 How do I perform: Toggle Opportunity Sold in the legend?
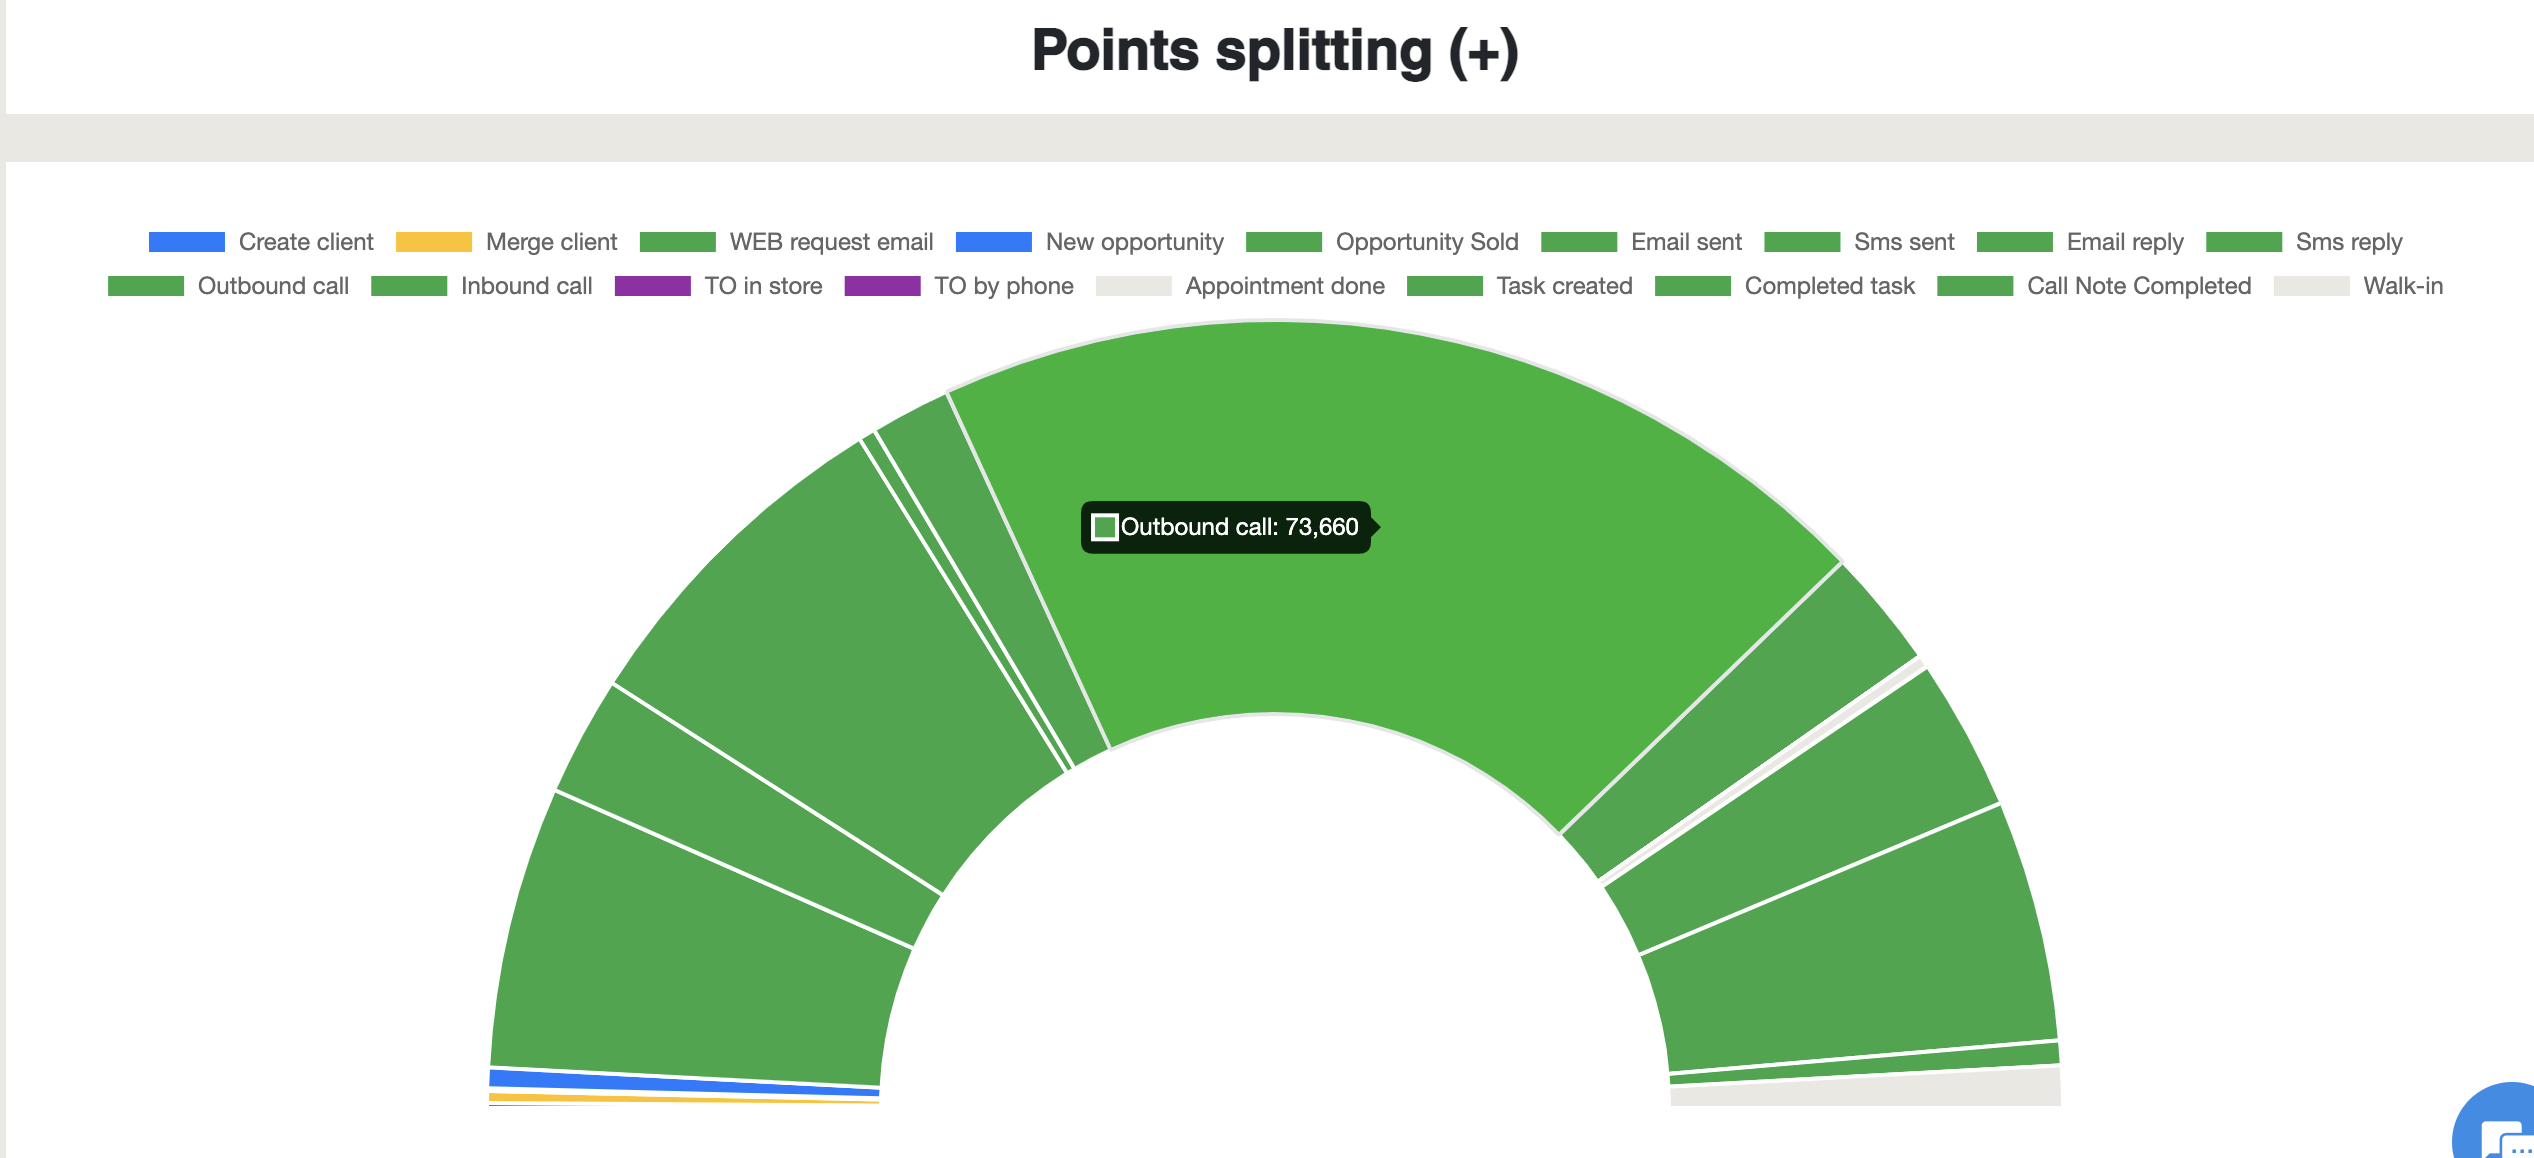[1382, 242]
